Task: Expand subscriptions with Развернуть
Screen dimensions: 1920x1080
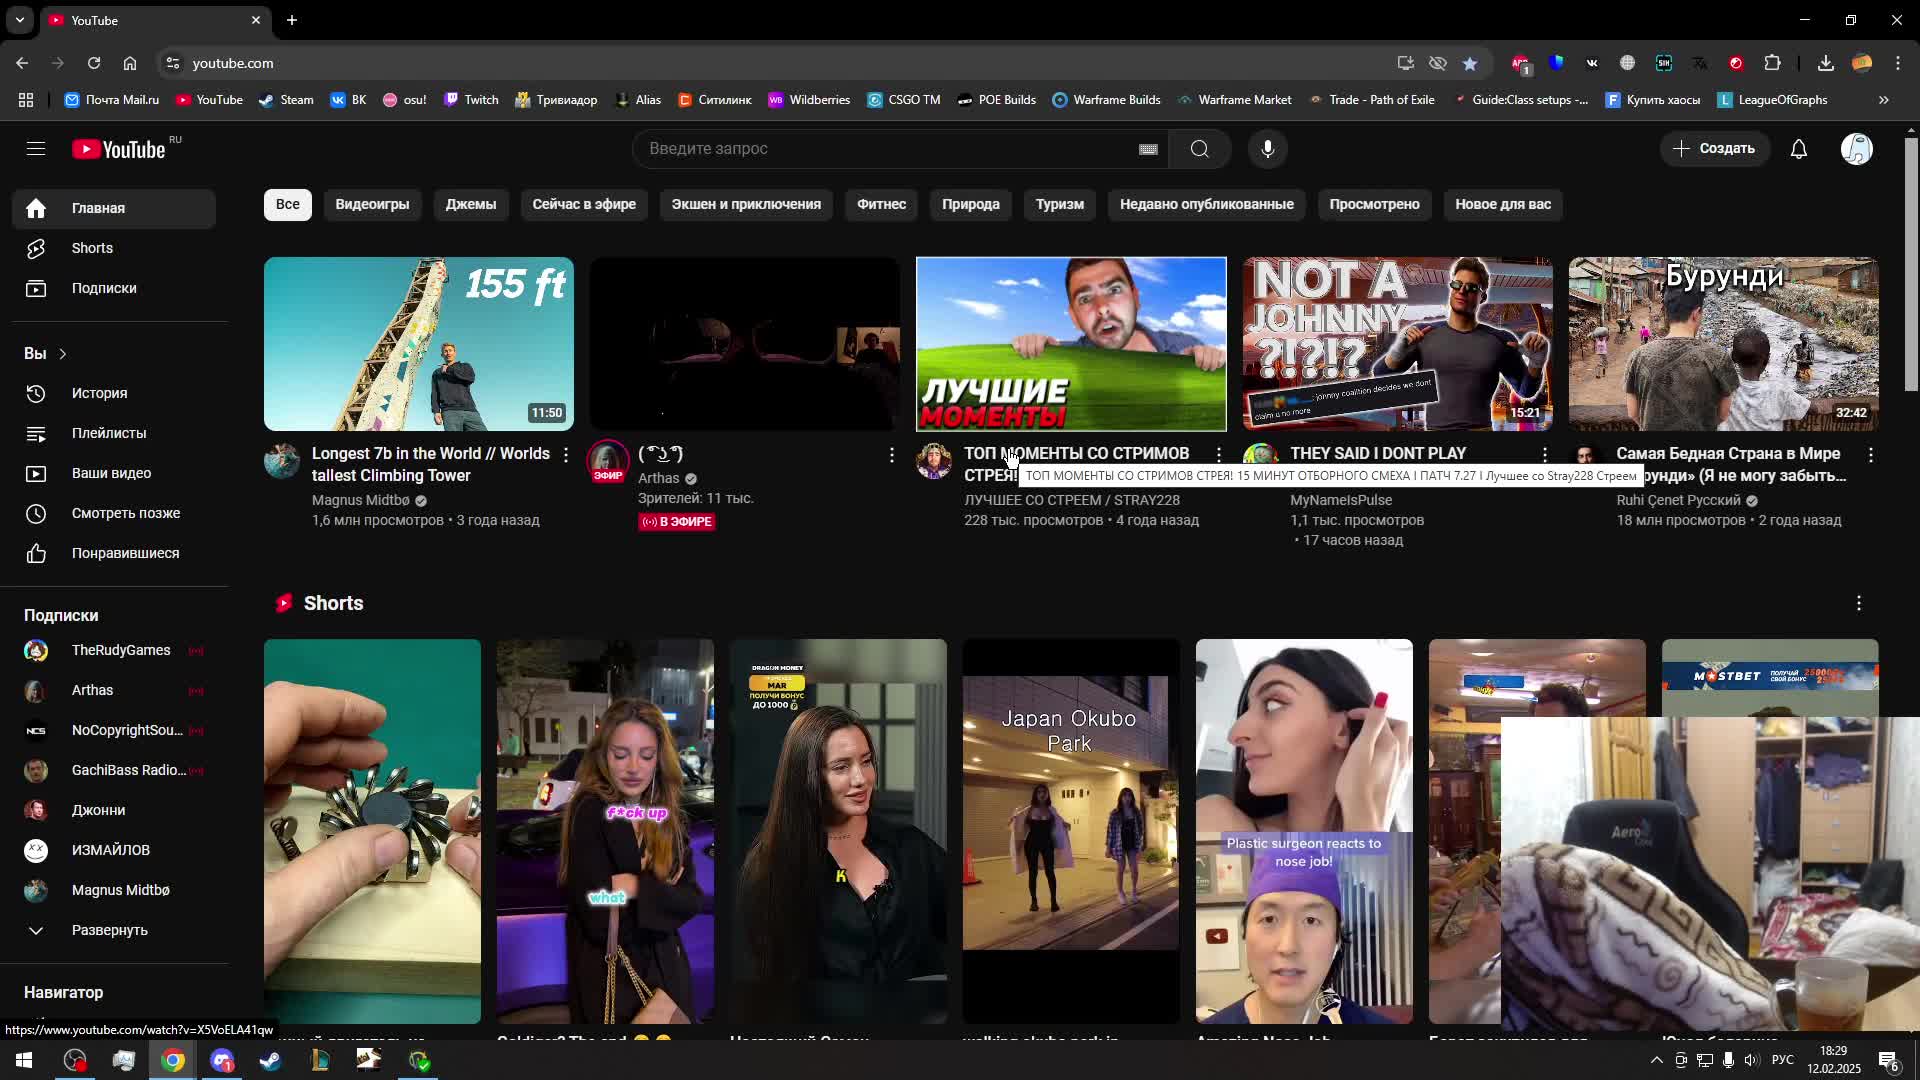Action: pos(114,930)
